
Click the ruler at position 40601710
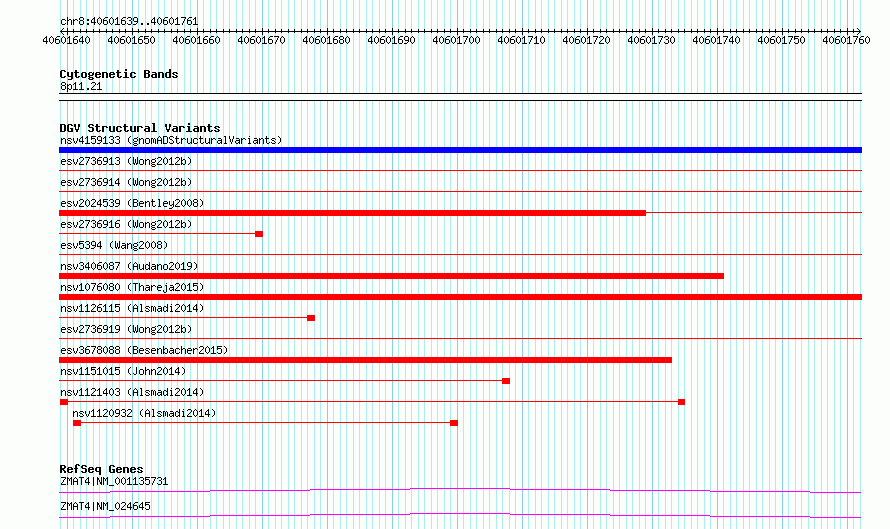522,40
